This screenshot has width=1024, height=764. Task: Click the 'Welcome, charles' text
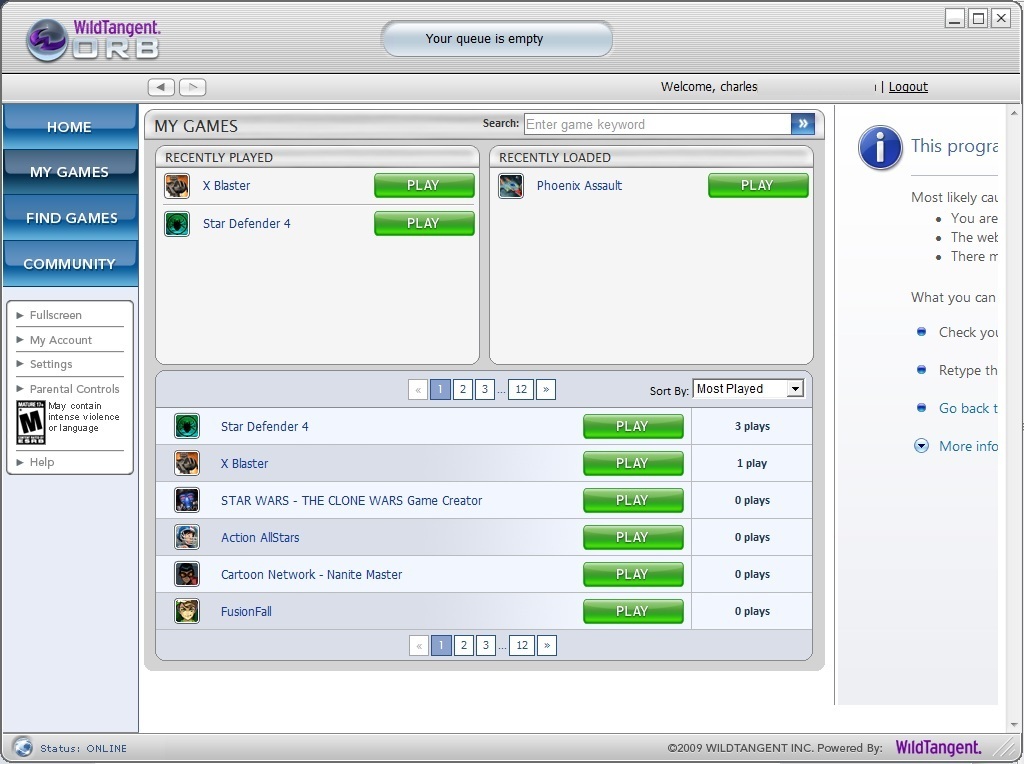(709, 87)
